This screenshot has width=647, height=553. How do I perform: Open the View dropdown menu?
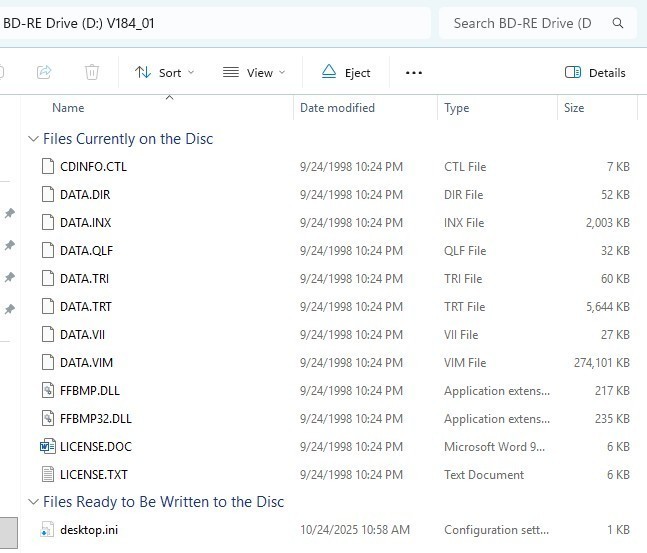click(254, 72)
